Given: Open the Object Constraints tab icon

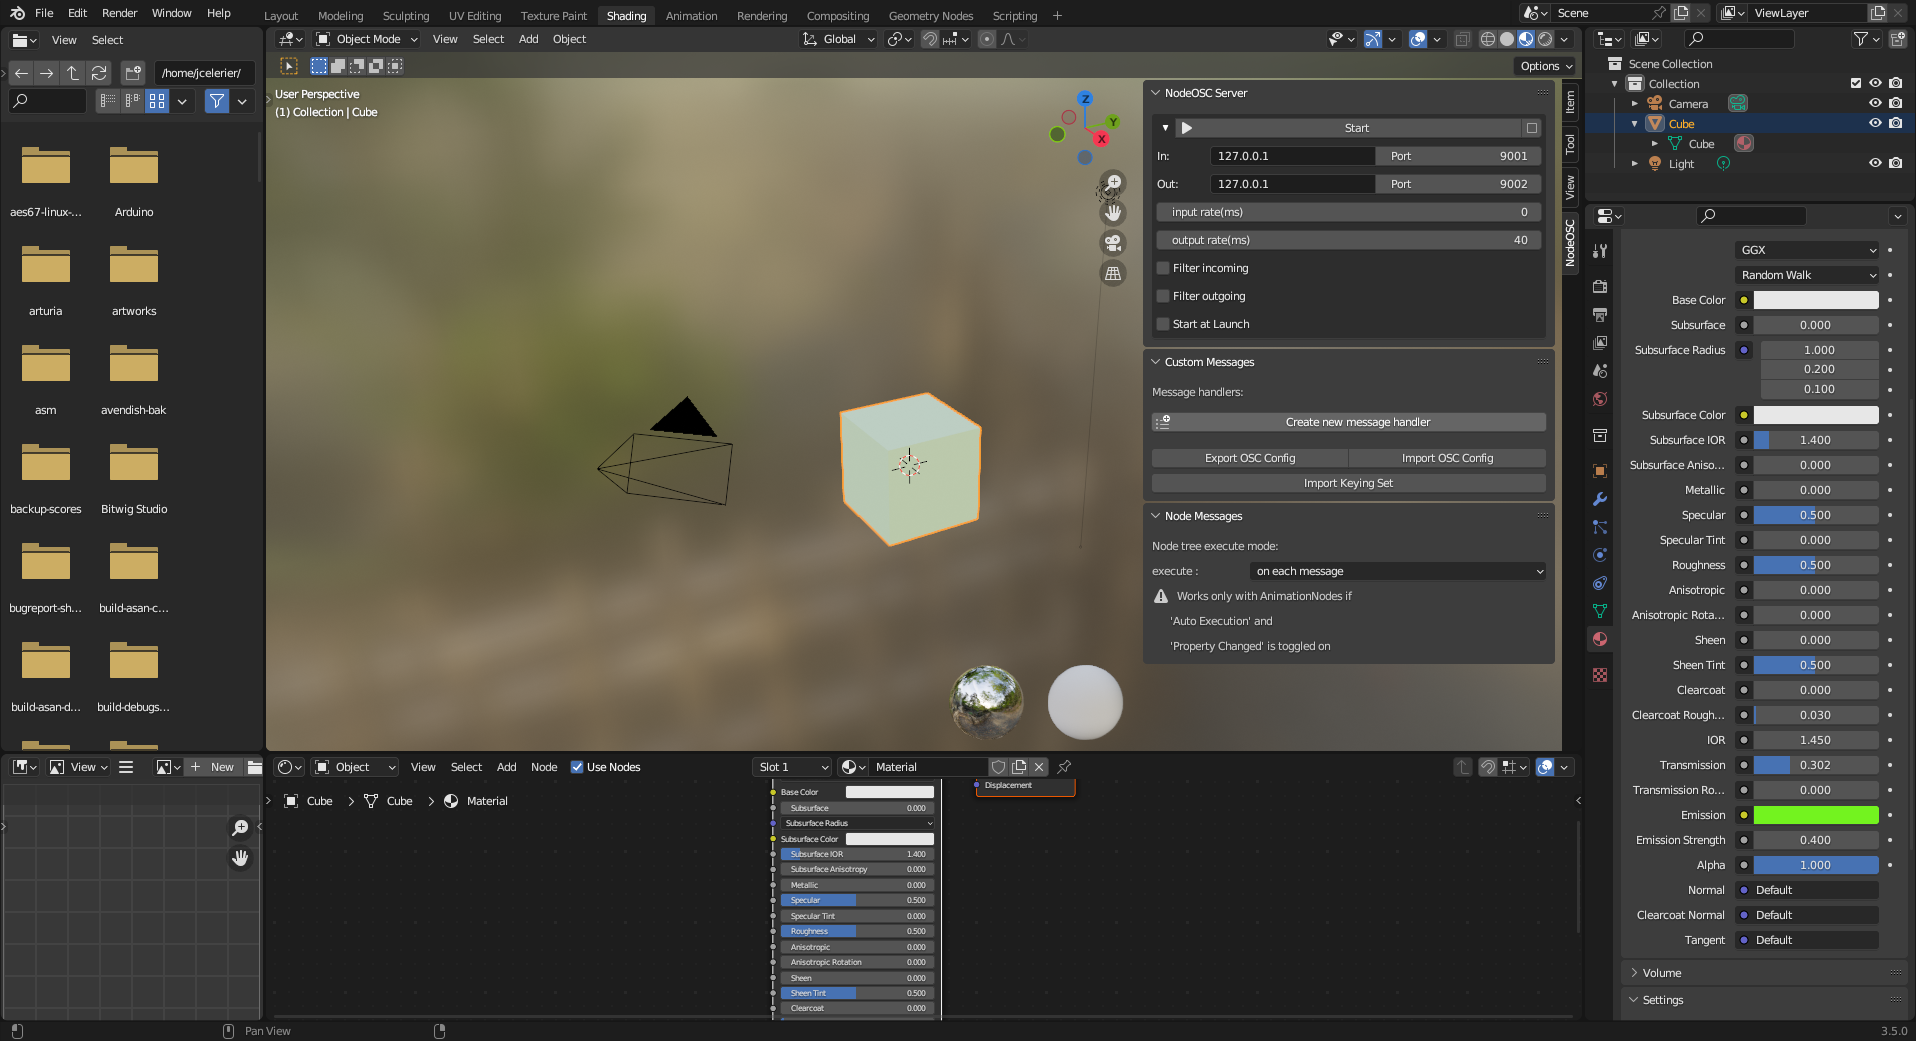Looking at the screenshot, I should 1600,583.
